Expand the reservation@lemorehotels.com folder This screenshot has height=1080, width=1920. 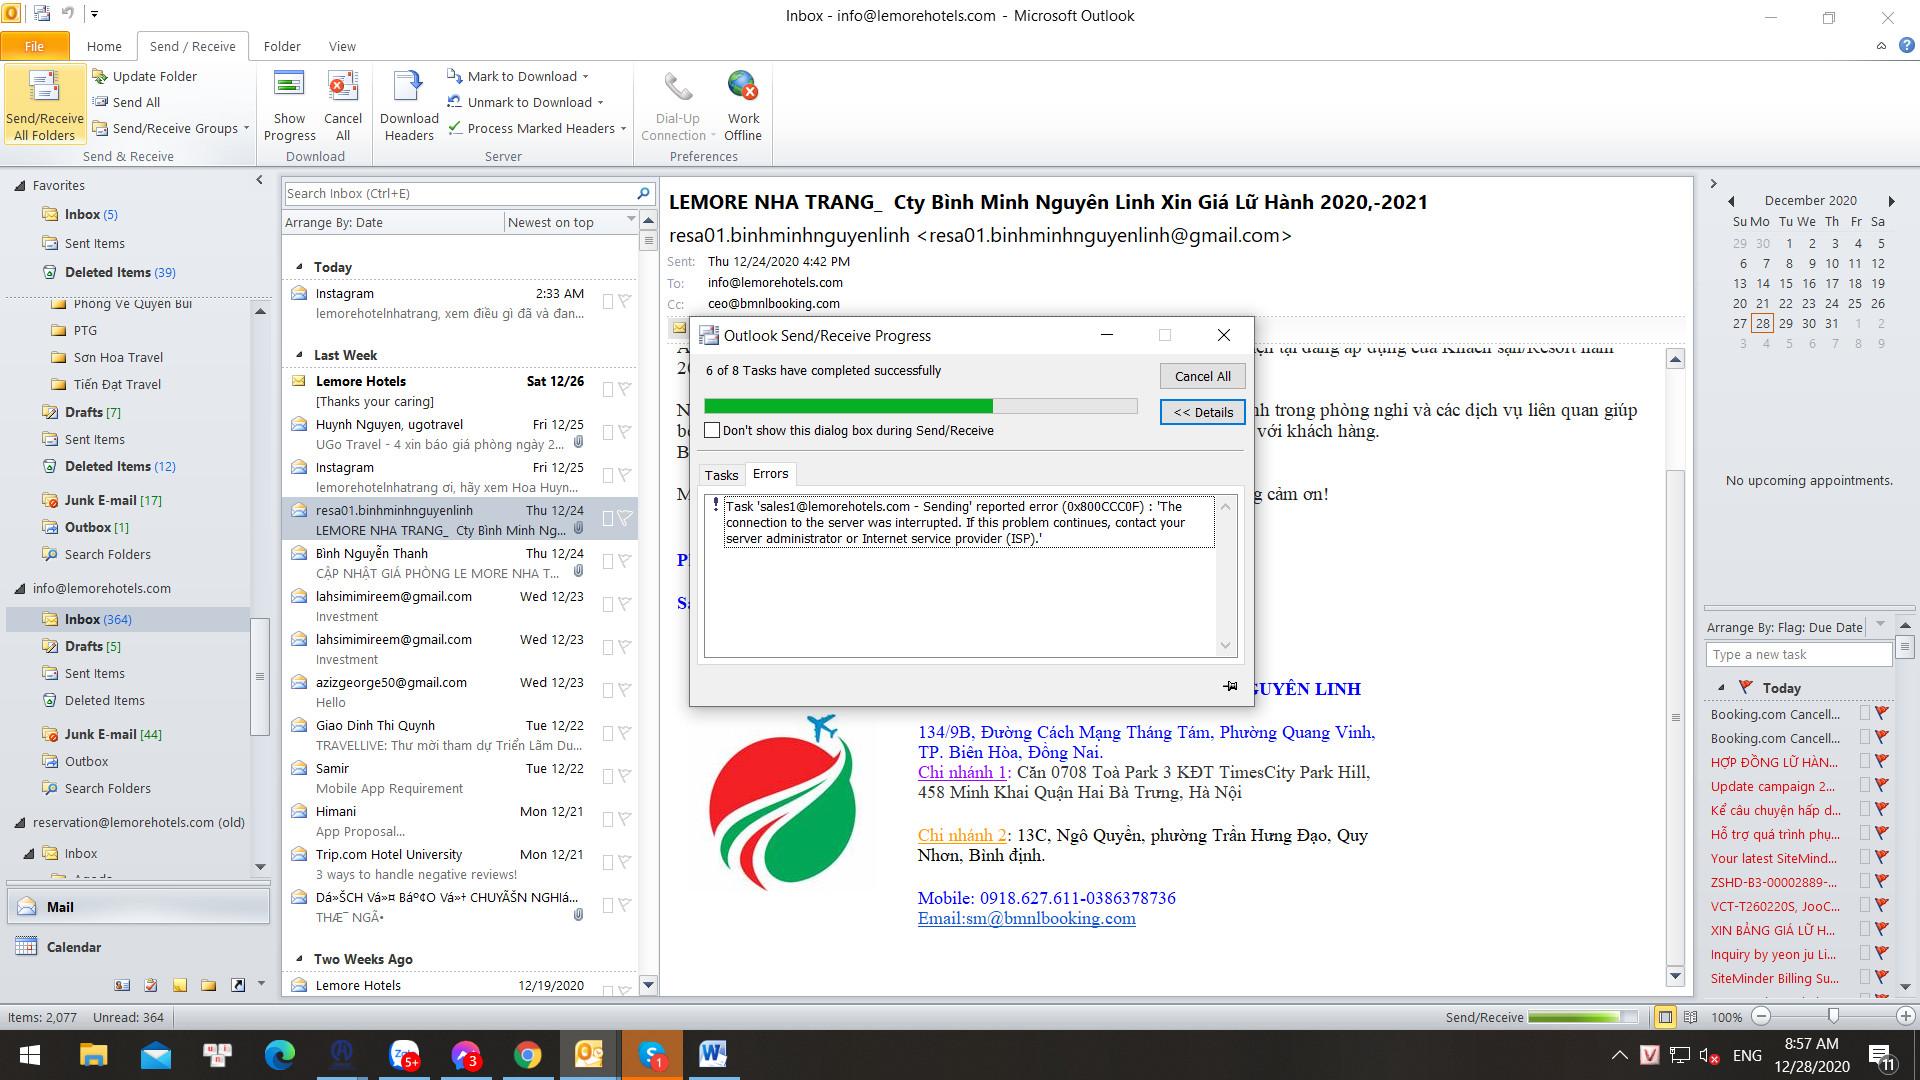pos(18,822)
